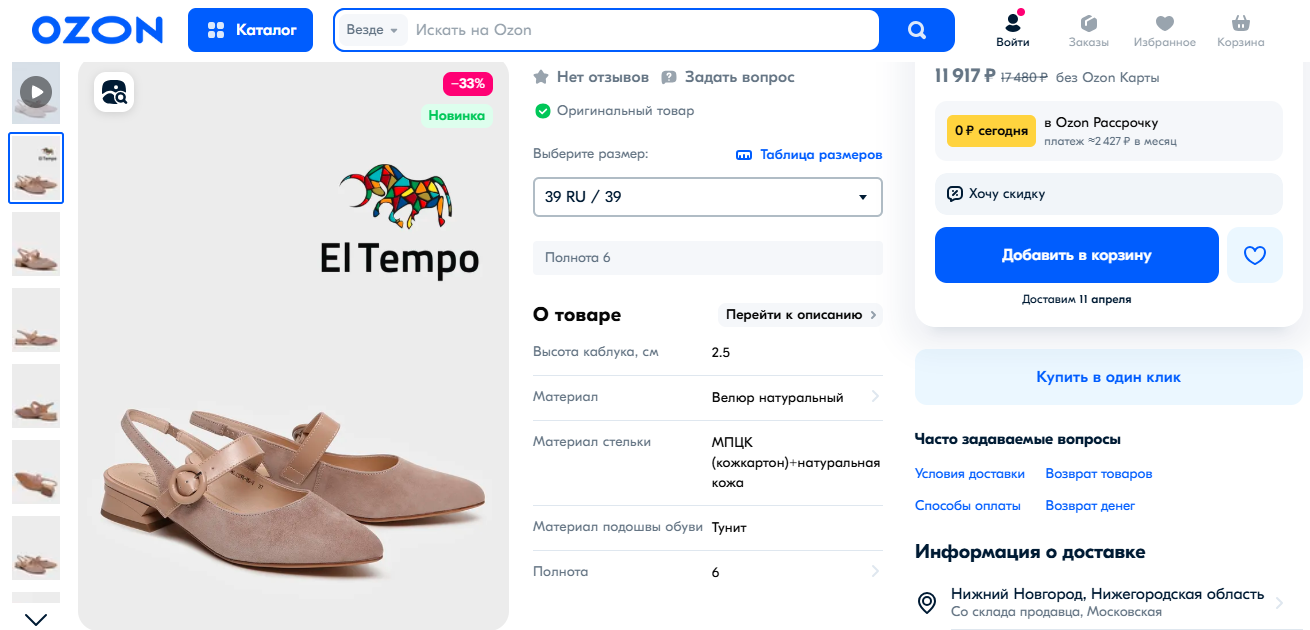Screen dimensions: 1310x630
Task: Show more product thumbnails with down chevron
Action: (x=36, y=619)
